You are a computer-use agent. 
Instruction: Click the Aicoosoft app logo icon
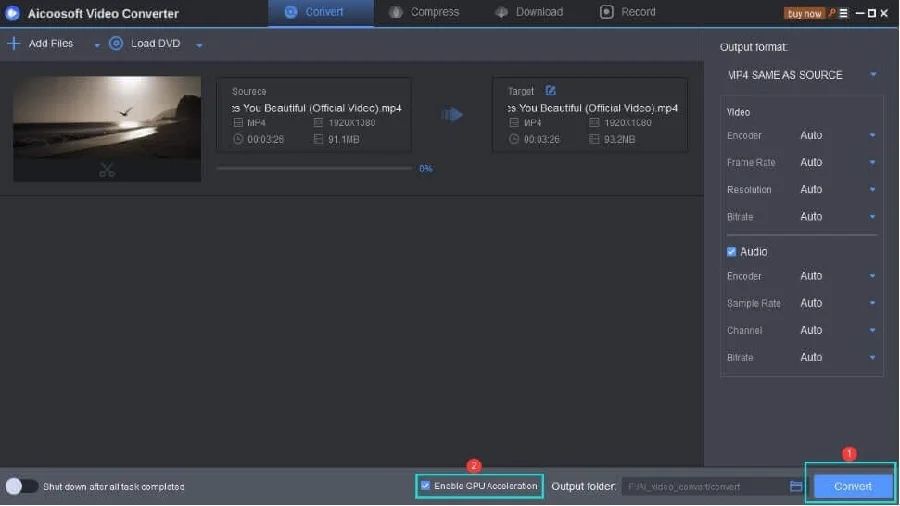click(x=13, y=13)
